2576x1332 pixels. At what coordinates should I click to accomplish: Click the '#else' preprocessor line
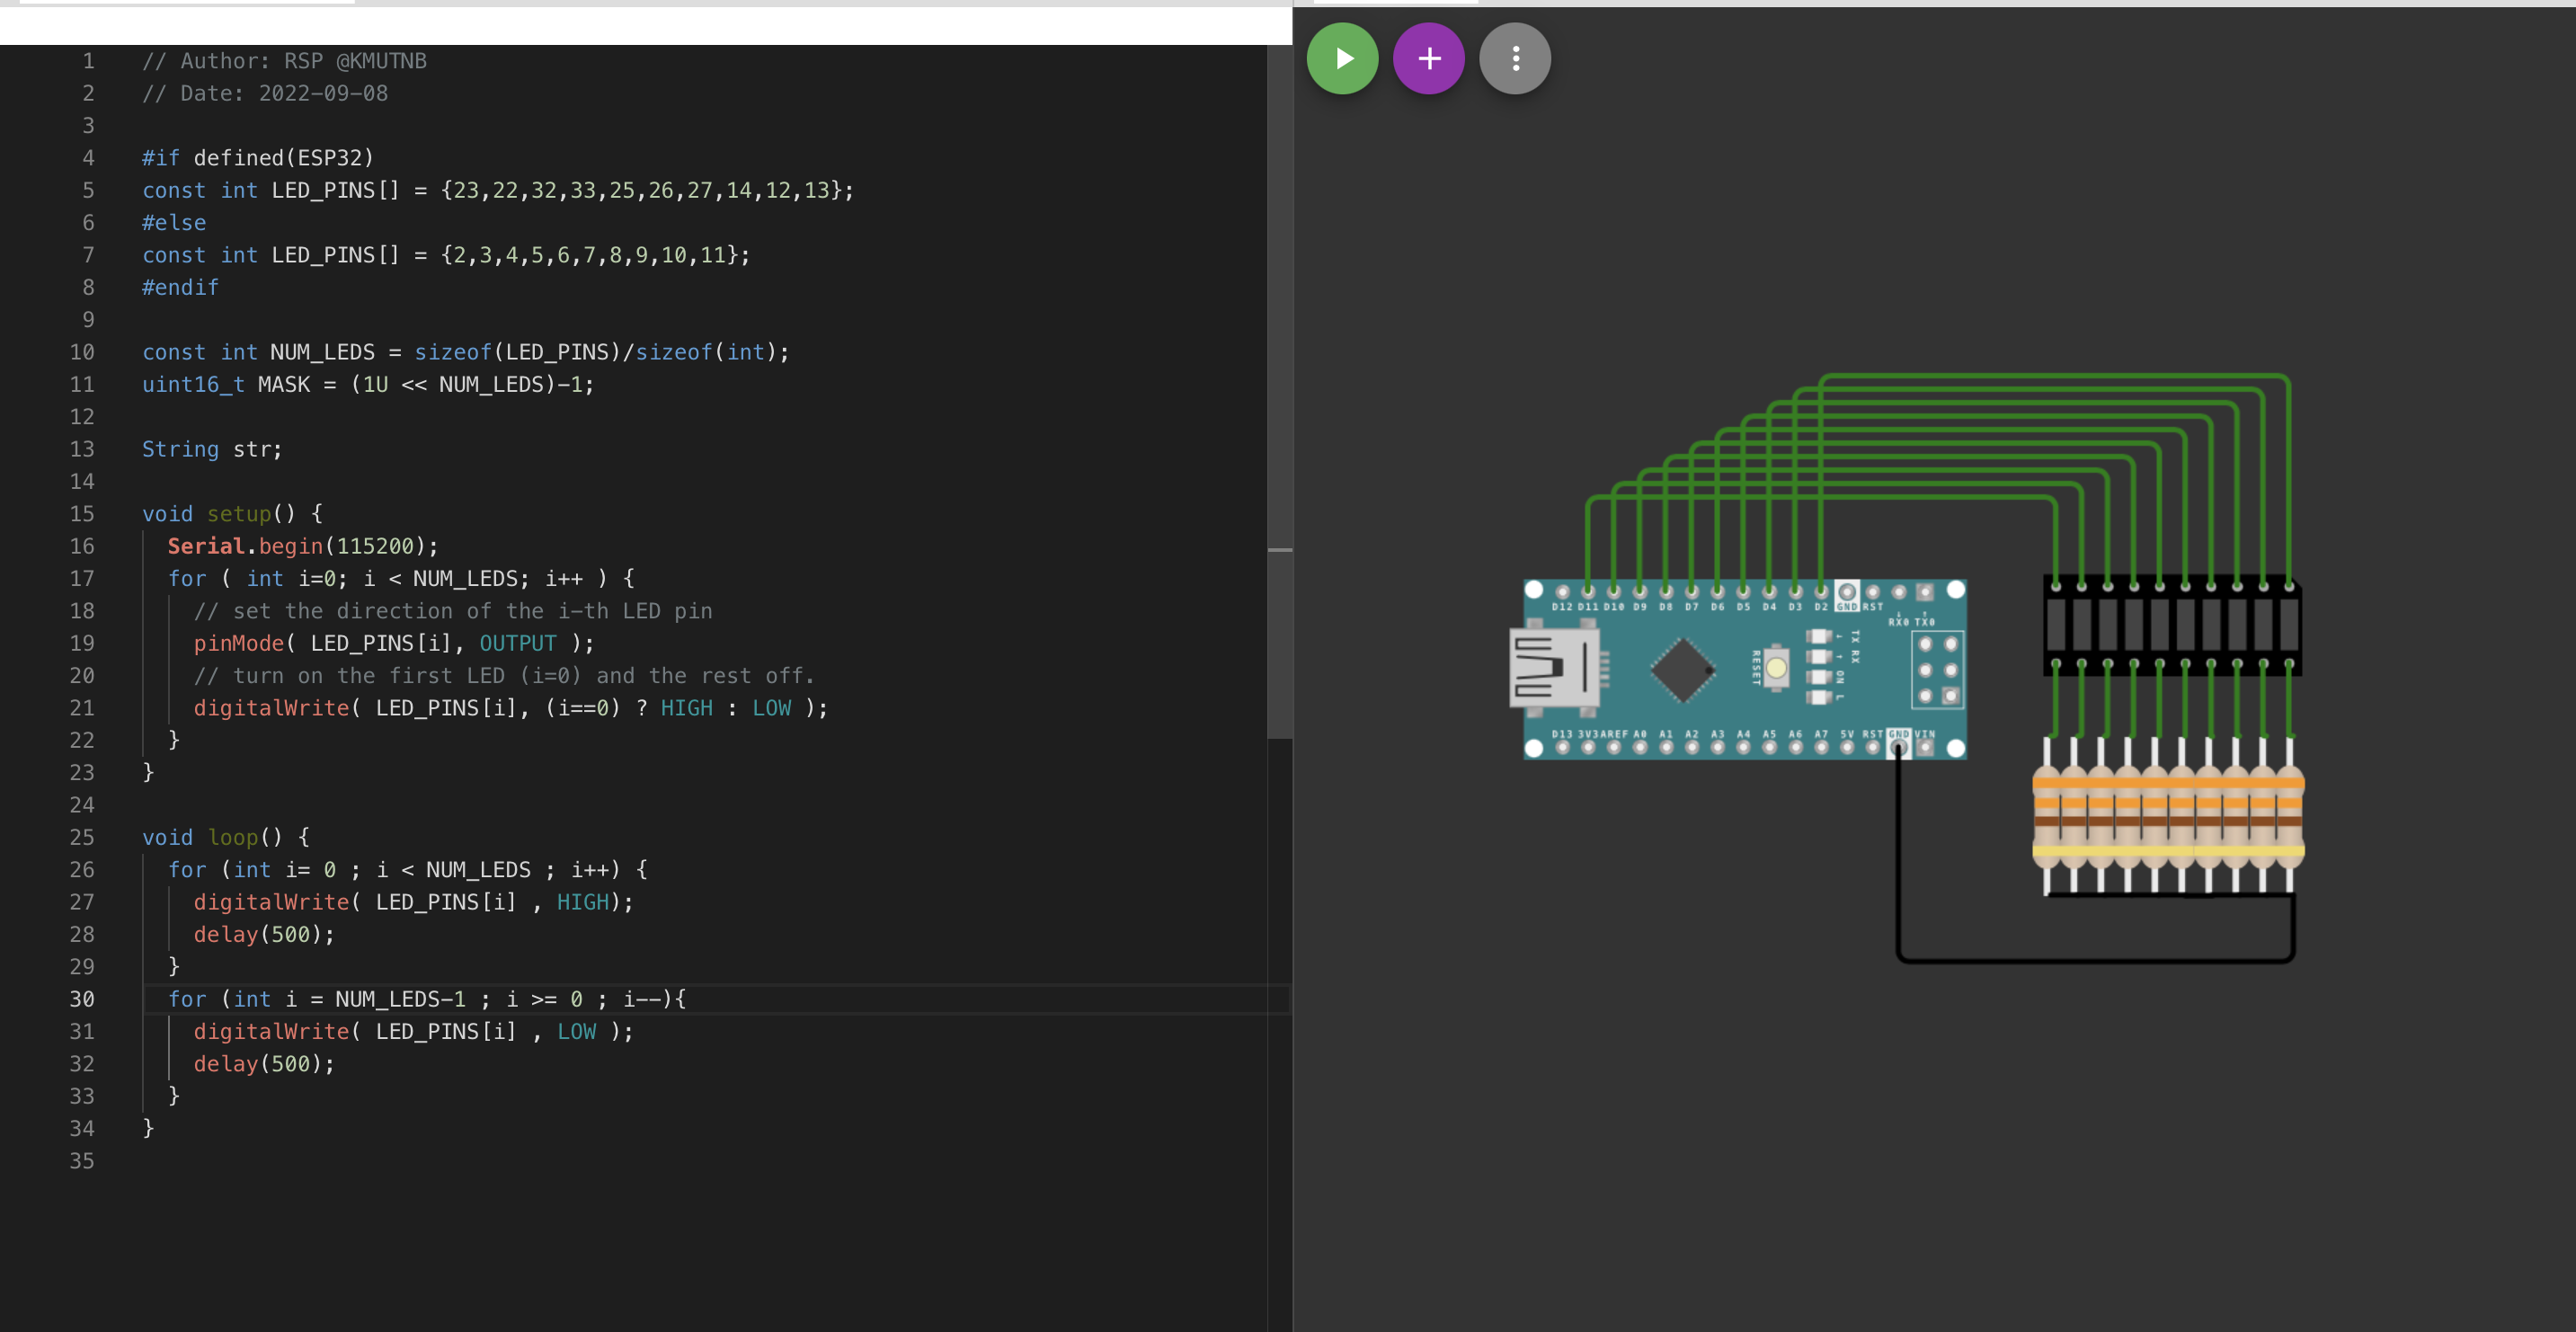tap(174, 222)
